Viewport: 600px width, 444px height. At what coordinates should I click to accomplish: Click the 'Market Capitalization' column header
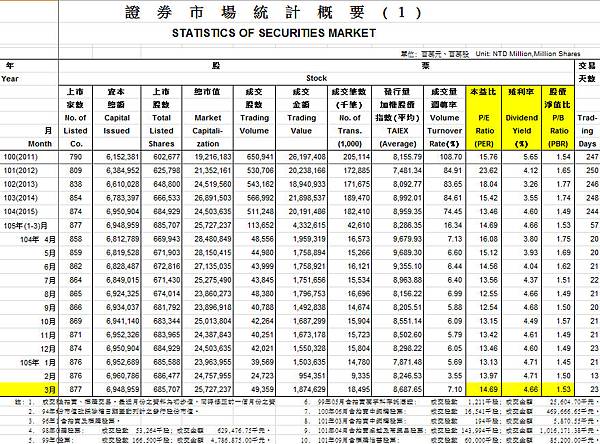tap(207, 118)
